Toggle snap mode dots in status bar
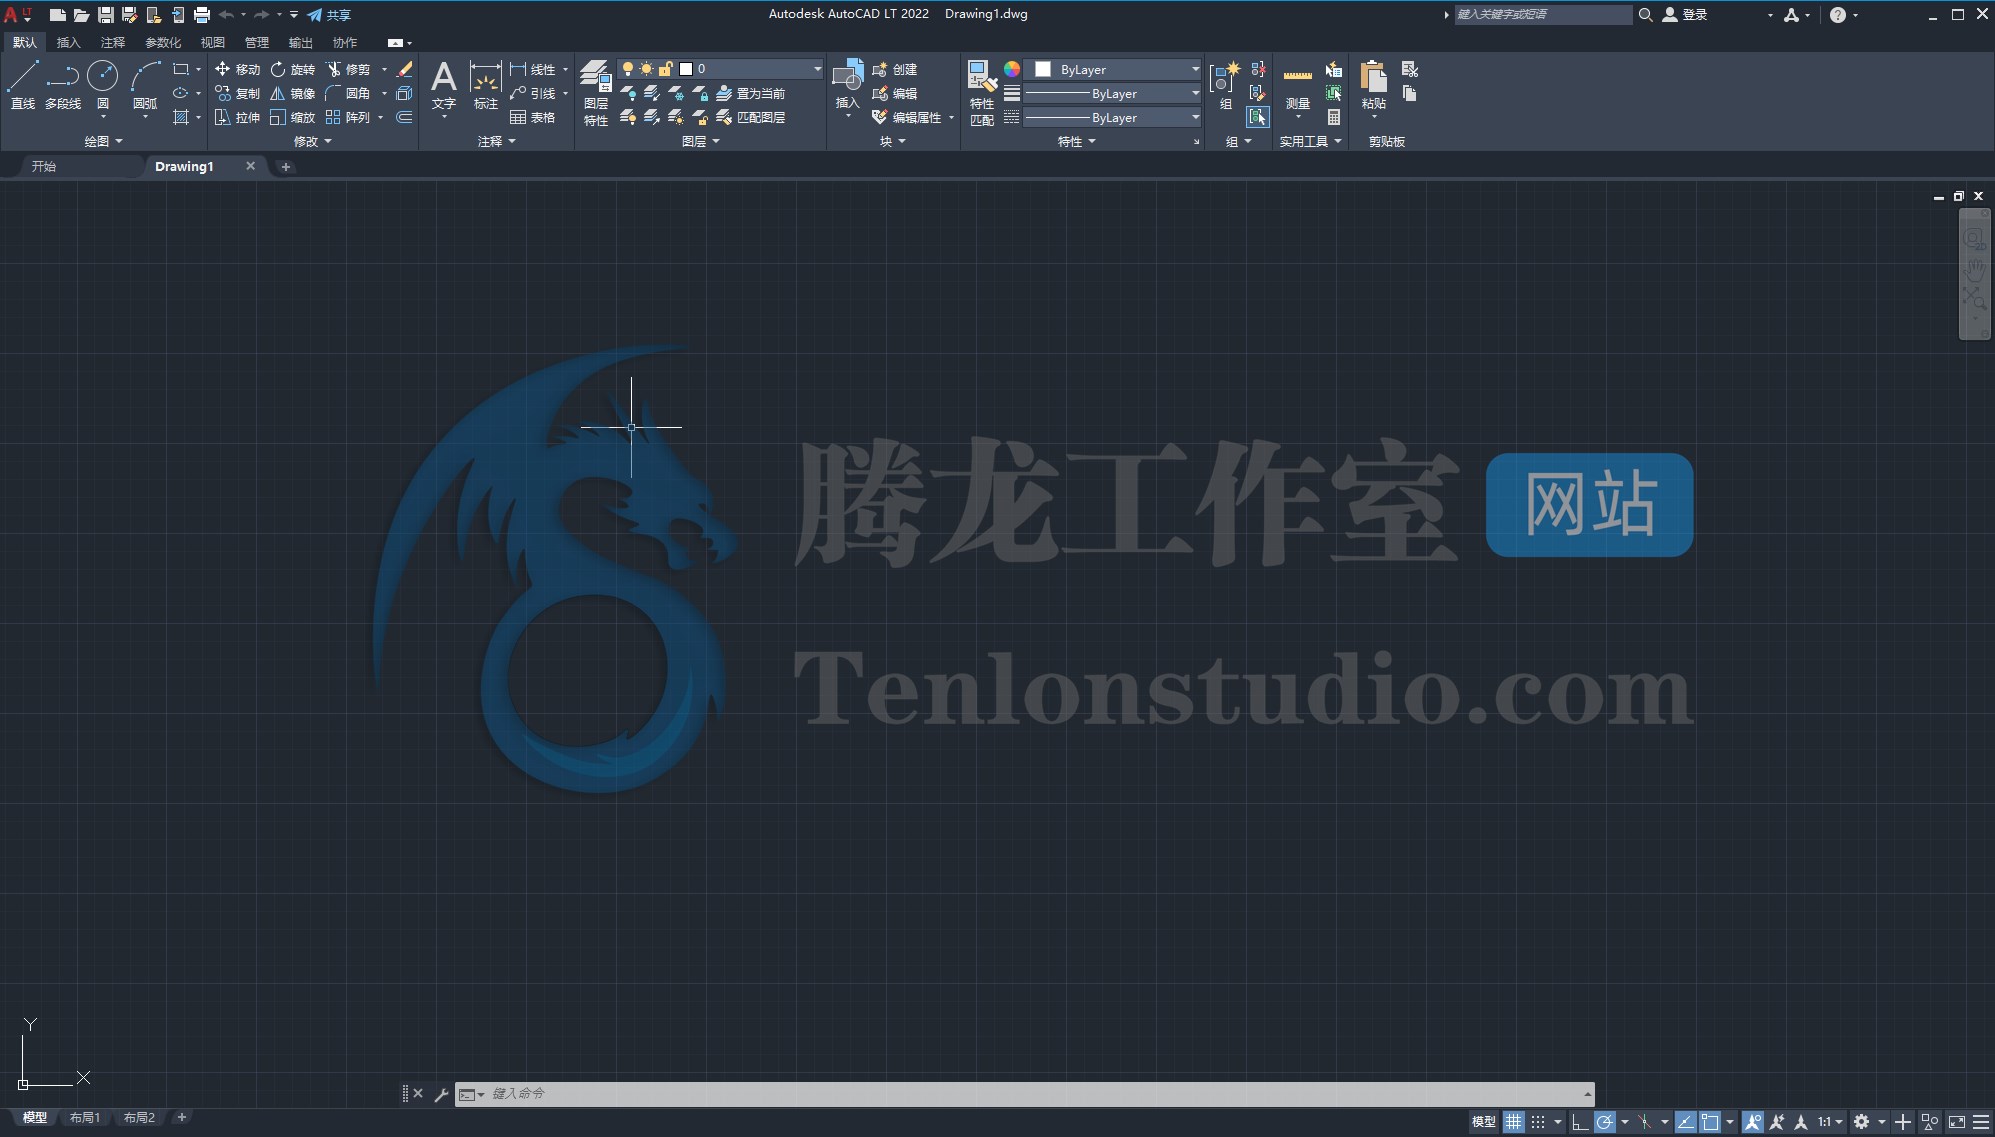Screen dimensions: 1995x1137 click(1538, 1122)
